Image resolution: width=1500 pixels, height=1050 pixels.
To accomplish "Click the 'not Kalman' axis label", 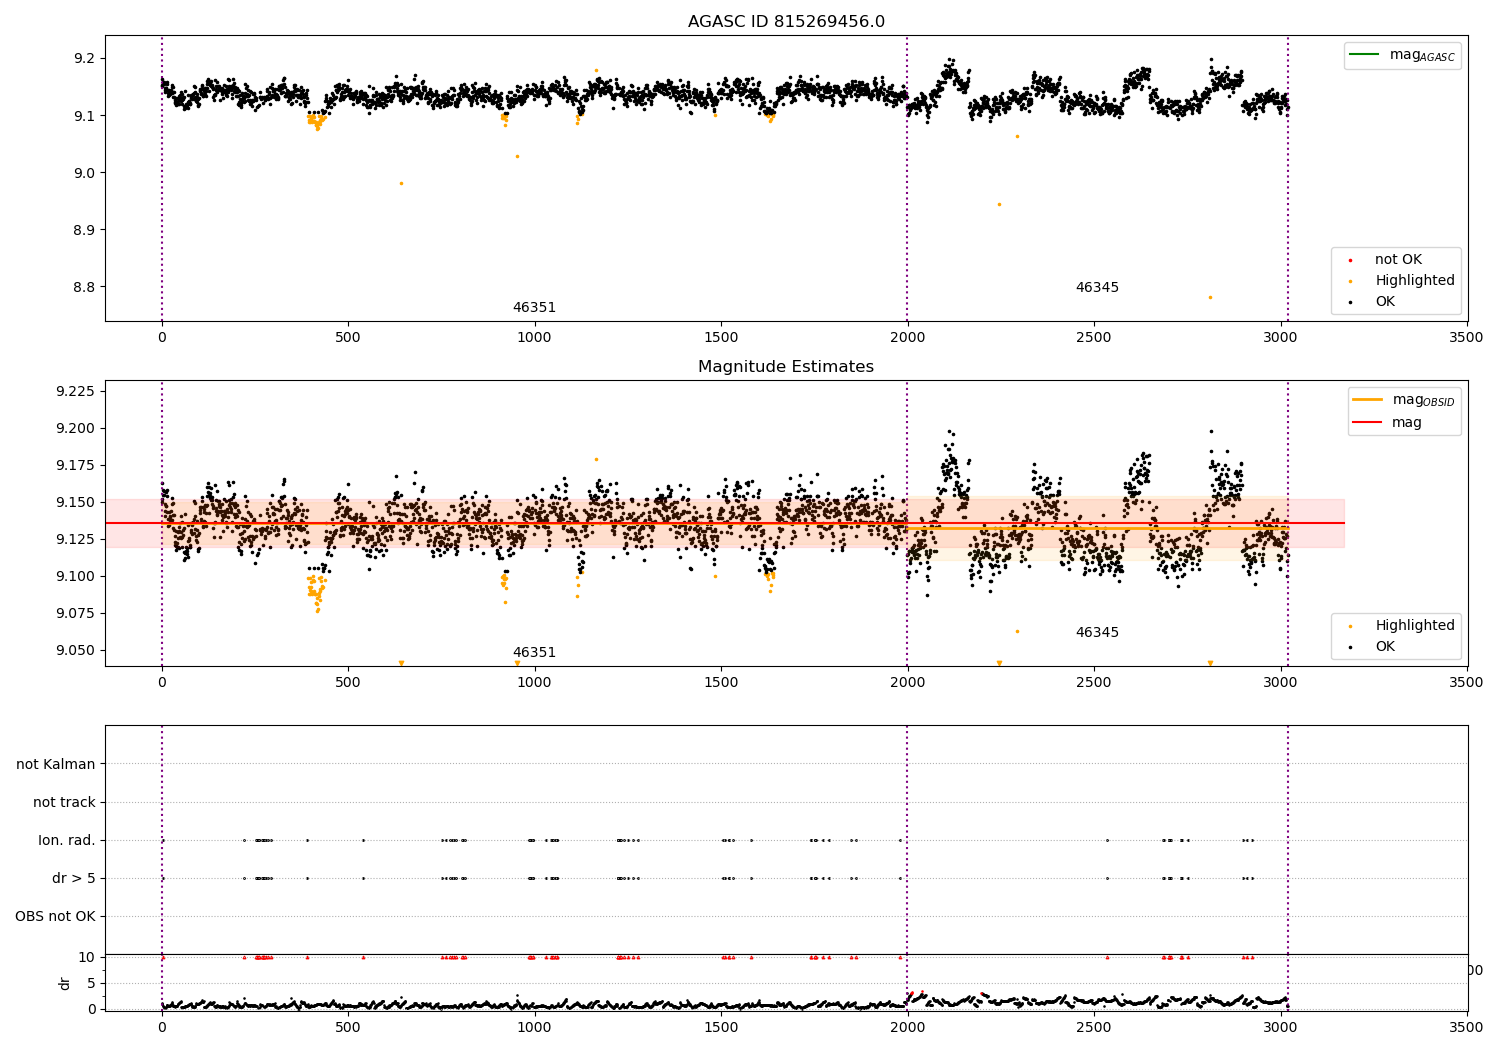I will [x=56, y=764].
